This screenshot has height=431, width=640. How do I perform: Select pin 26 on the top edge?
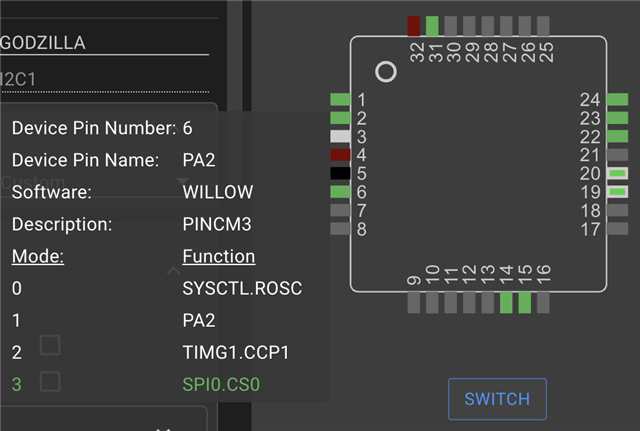click(x=524, y=26)
